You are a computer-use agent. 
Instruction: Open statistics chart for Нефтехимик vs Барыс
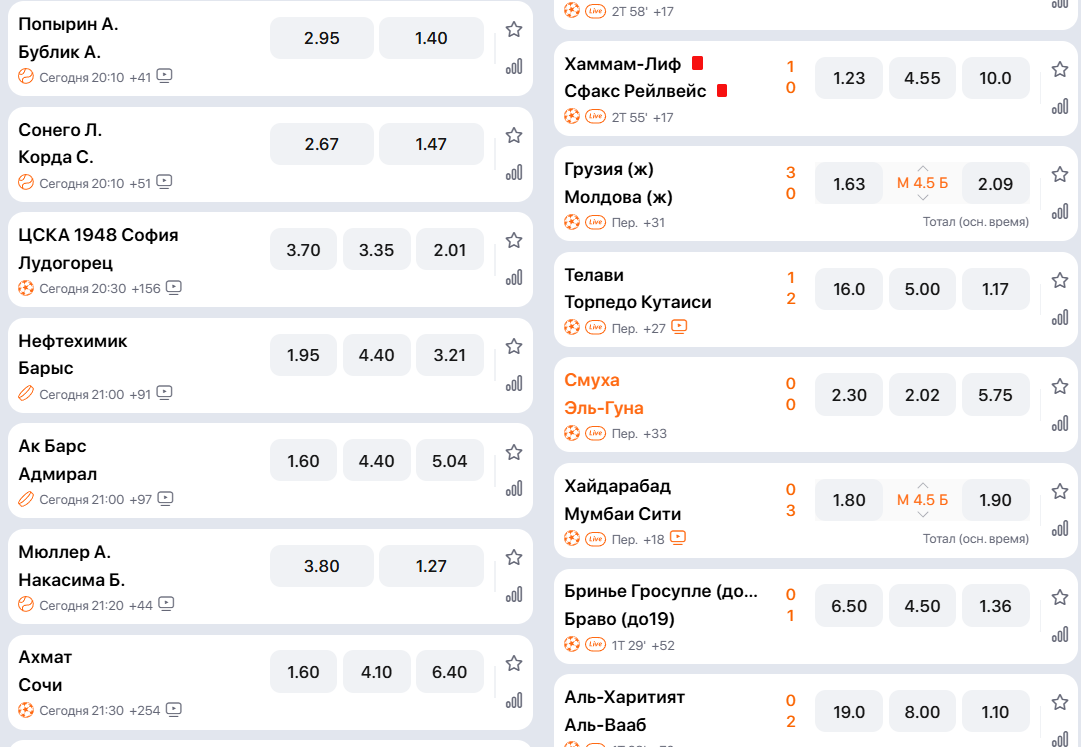(x=514, y=383)
